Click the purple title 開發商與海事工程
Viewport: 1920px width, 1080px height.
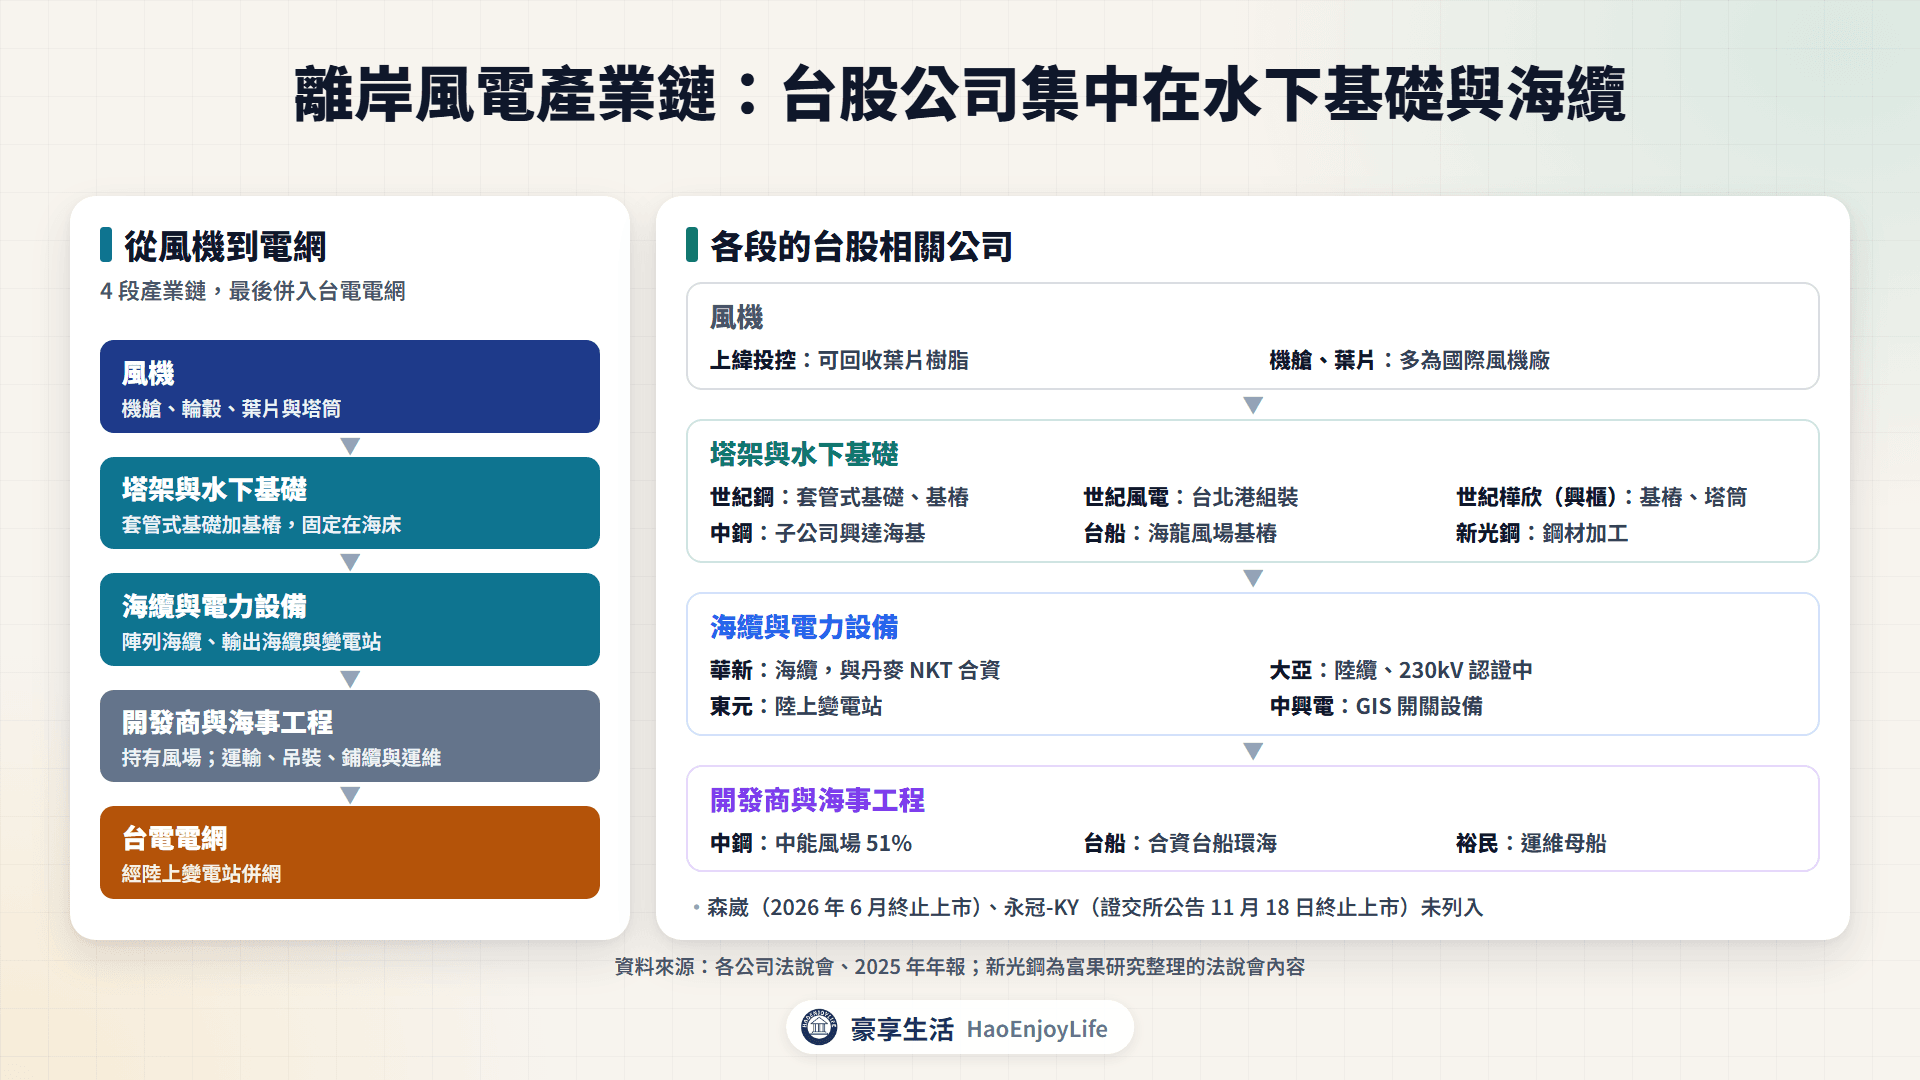pos(817,801)
